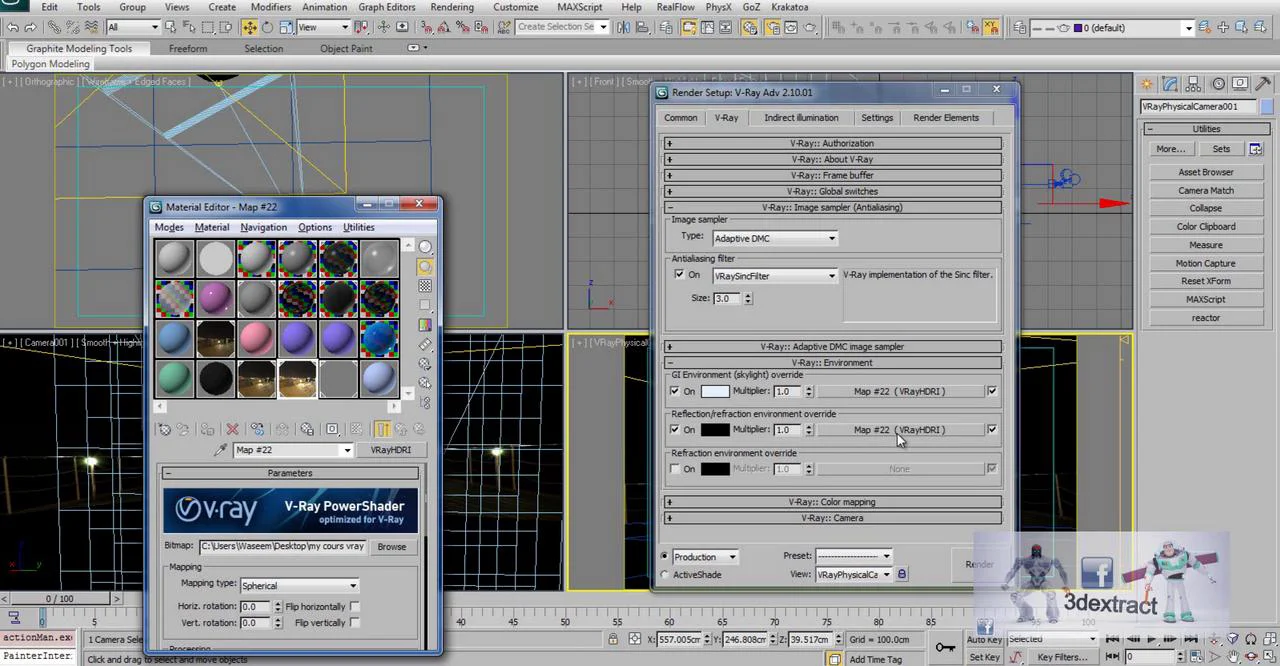Viewport: 1280px width, 666px height.
Task: Open the Preset dropdown in Render Setup
Action: (x=853, y=556)
